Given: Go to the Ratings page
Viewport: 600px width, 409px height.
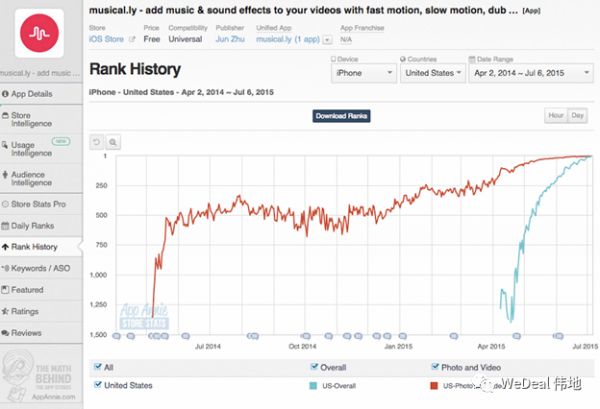Looking at the screenshot, I should point(27,311).
